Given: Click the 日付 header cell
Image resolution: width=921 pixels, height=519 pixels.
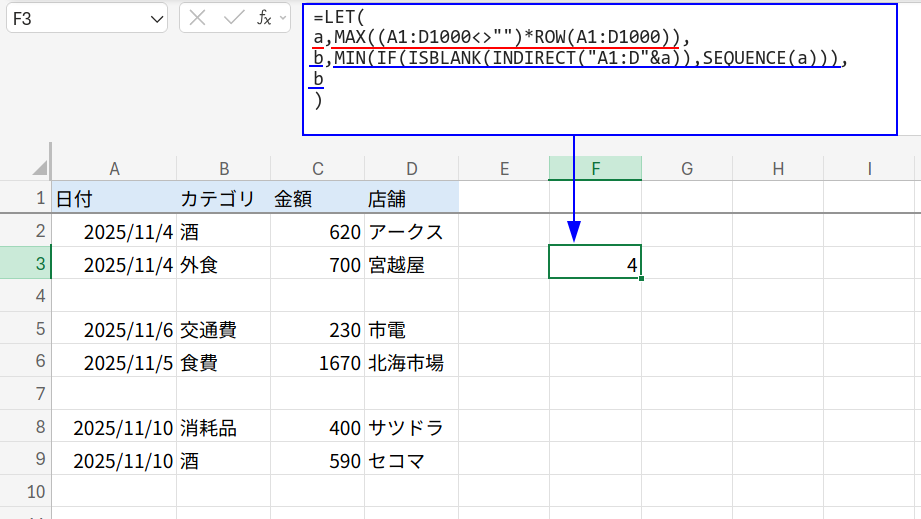Looking at the screenshot, I should tap(114, 198).
